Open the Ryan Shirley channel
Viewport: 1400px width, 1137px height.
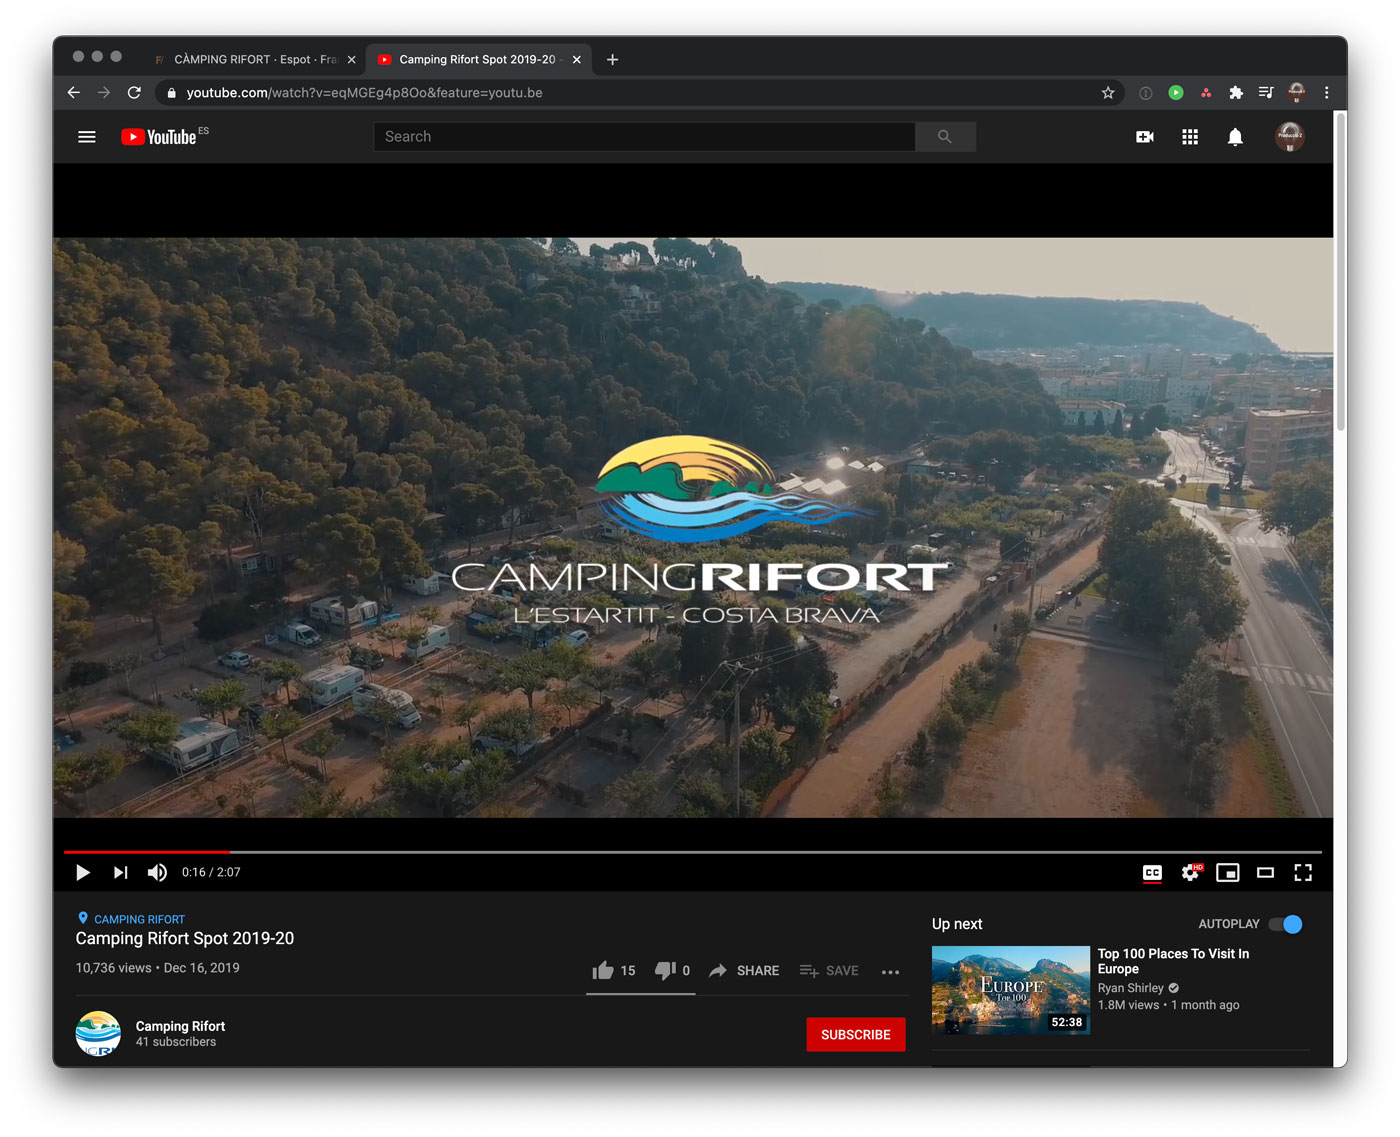(1131, 988)
